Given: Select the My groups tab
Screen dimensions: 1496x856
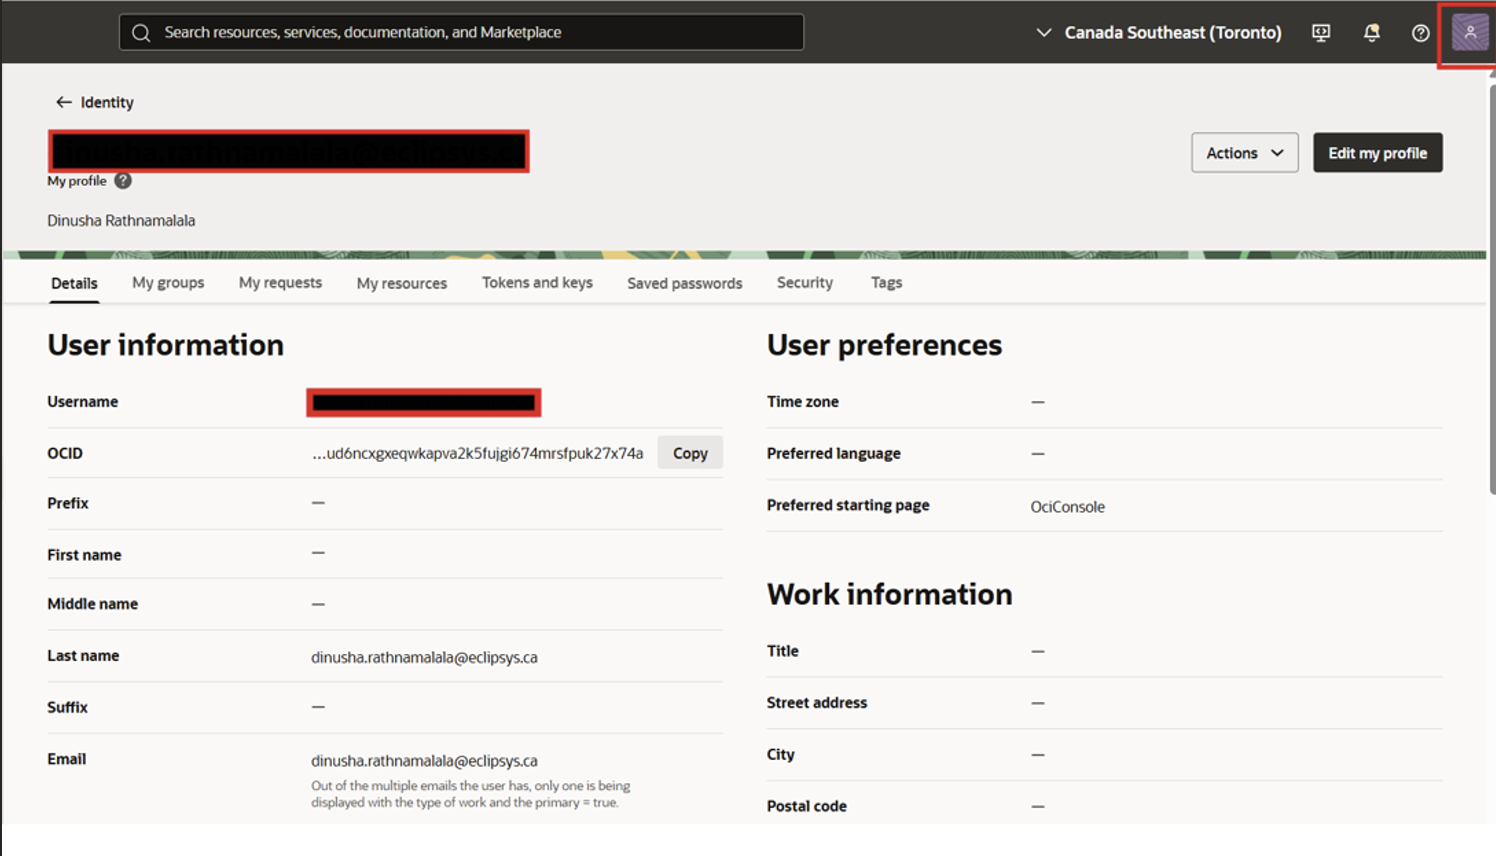Looking at the screenshot, I should (x=167, y=283).
